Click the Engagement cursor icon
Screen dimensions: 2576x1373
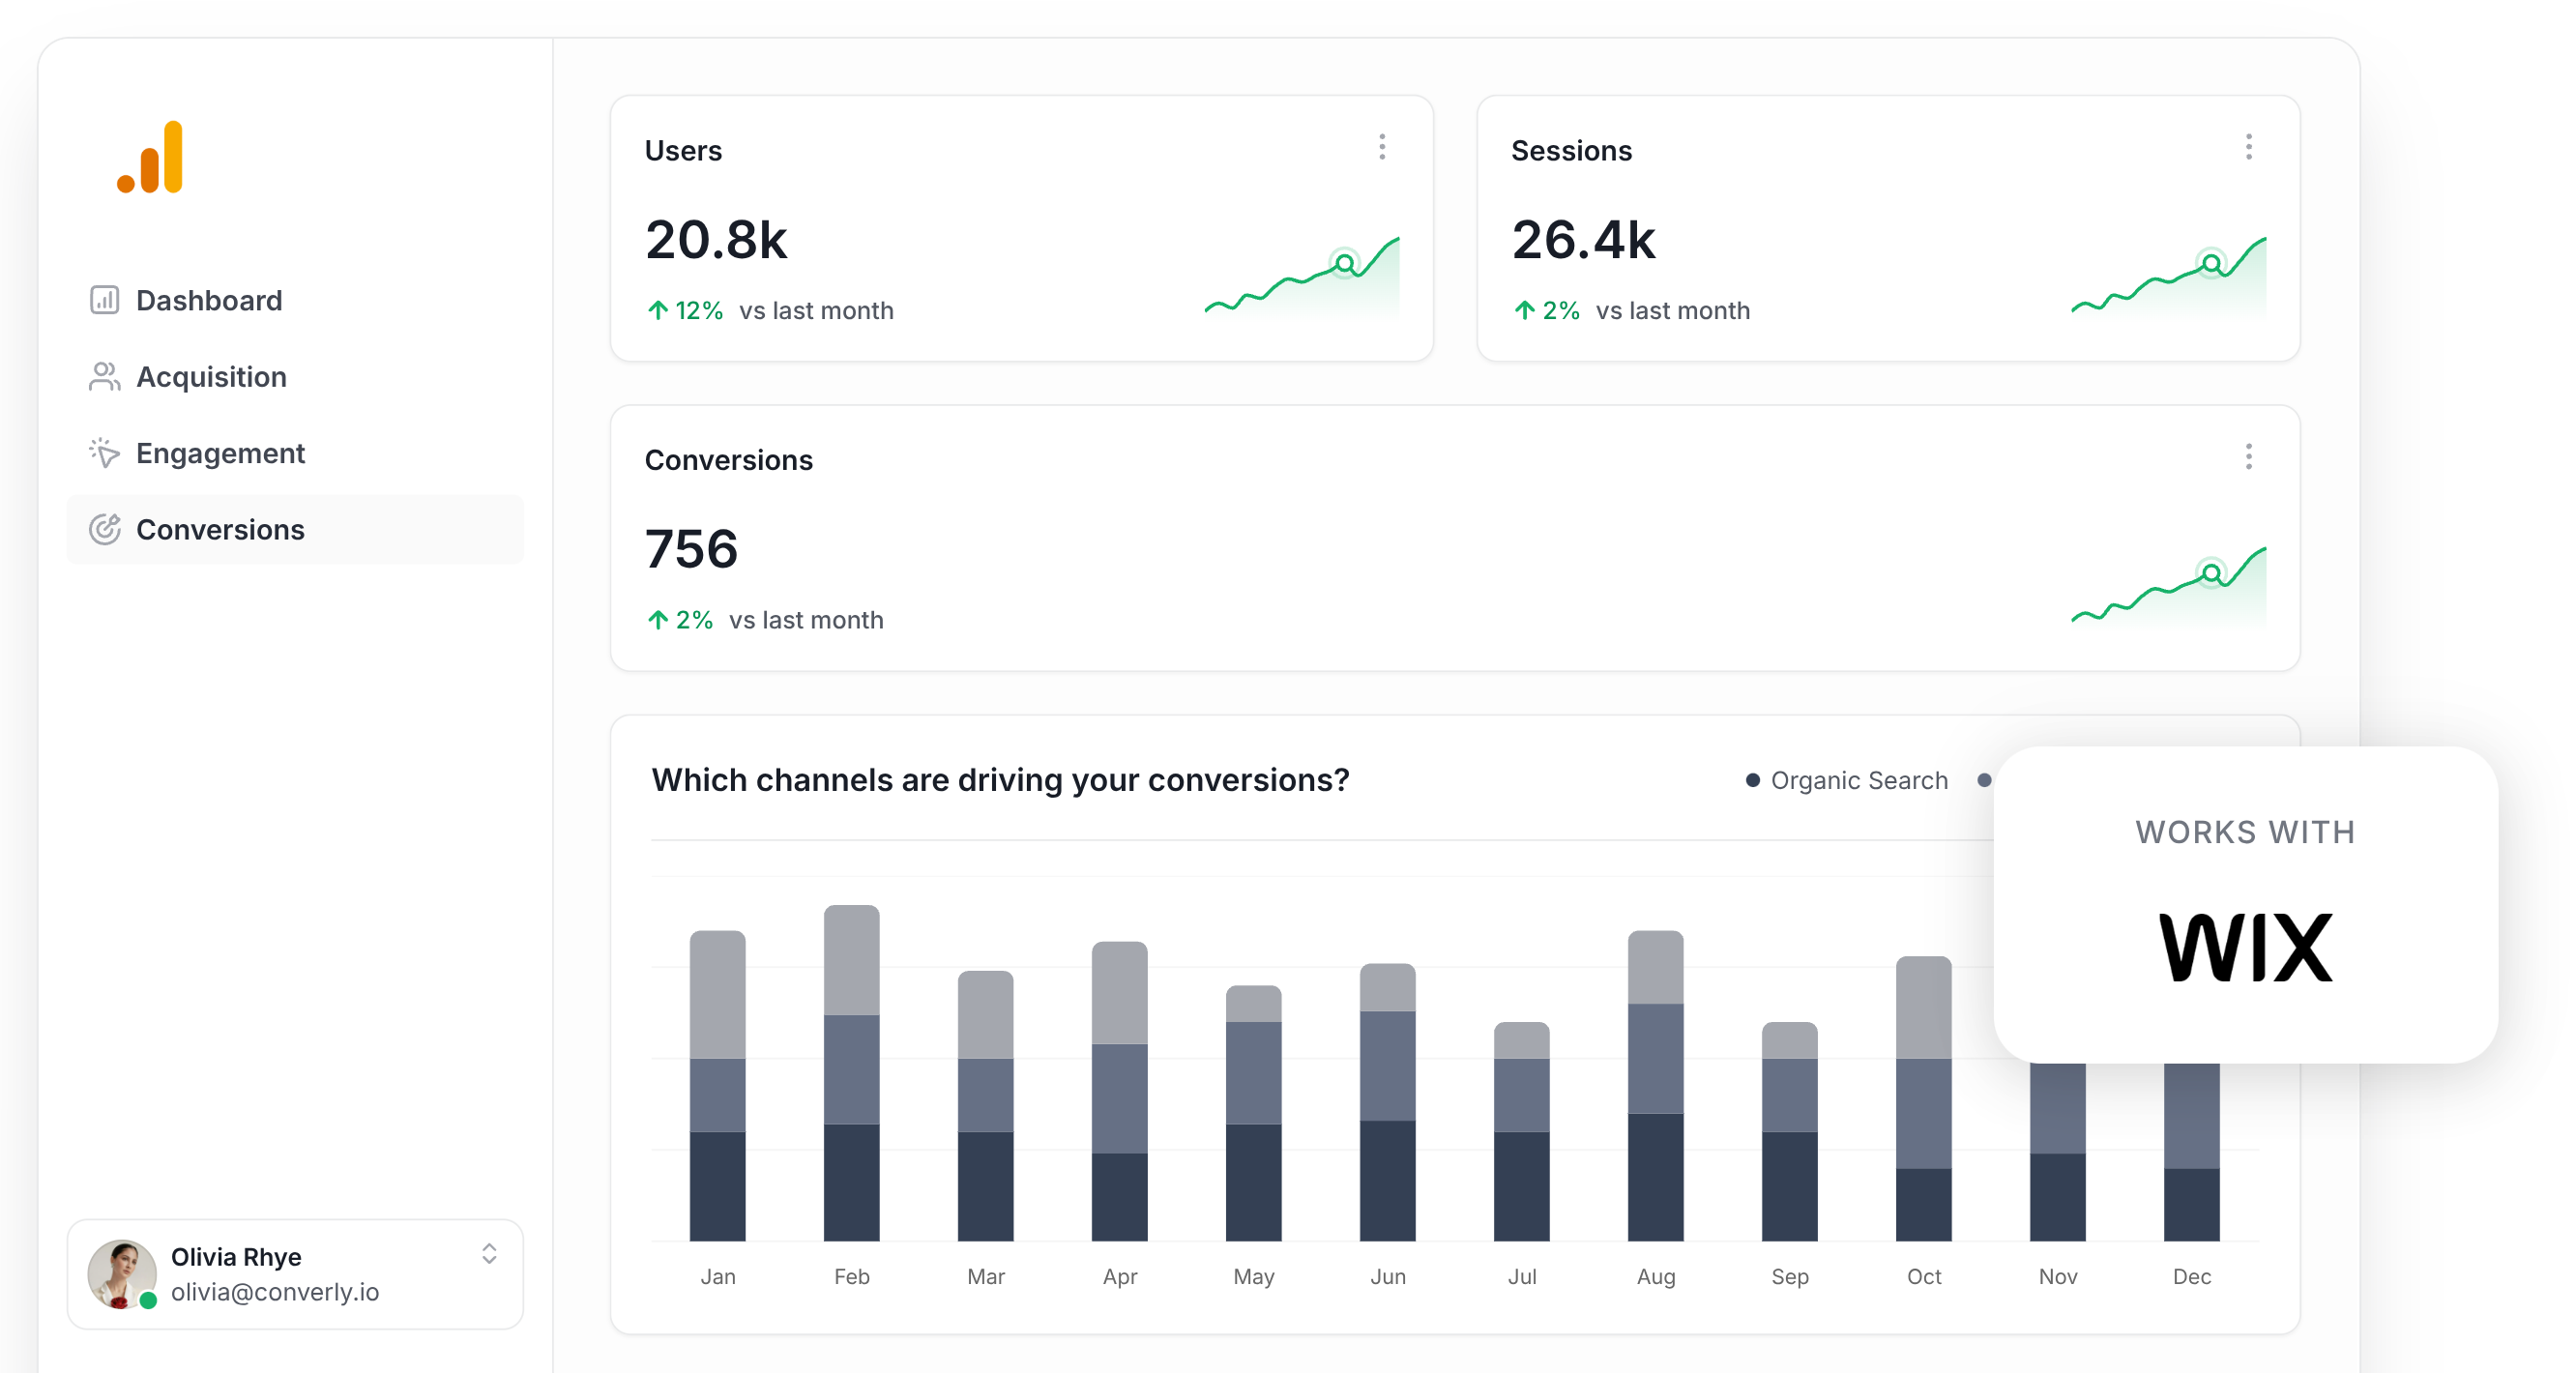[x=104, y=452]
